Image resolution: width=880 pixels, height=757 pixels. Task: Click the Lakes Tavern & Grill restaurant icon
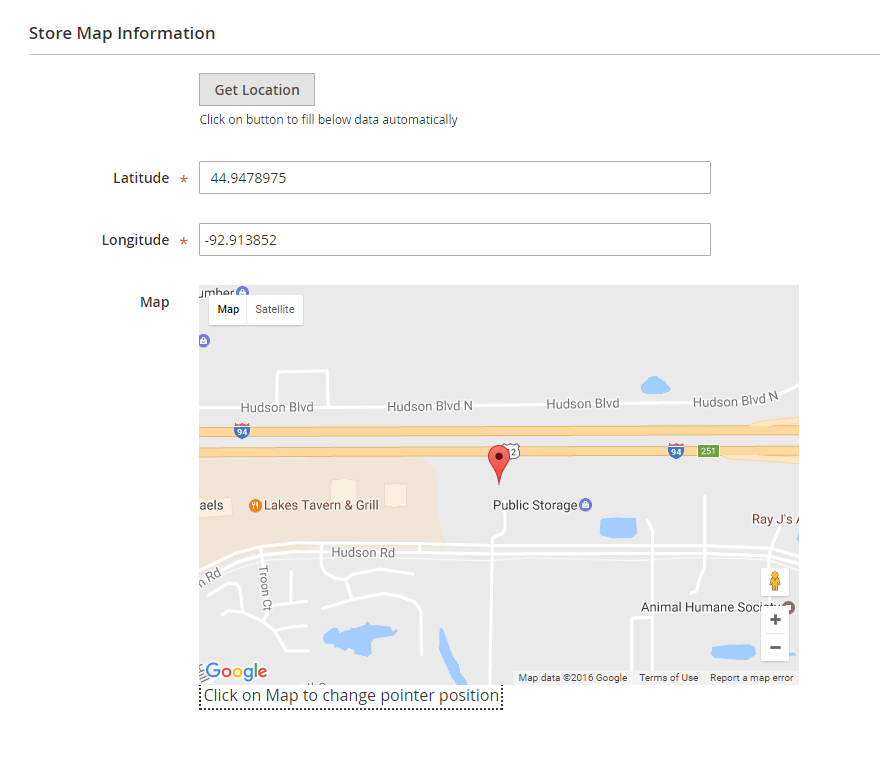tap(255, 505)
